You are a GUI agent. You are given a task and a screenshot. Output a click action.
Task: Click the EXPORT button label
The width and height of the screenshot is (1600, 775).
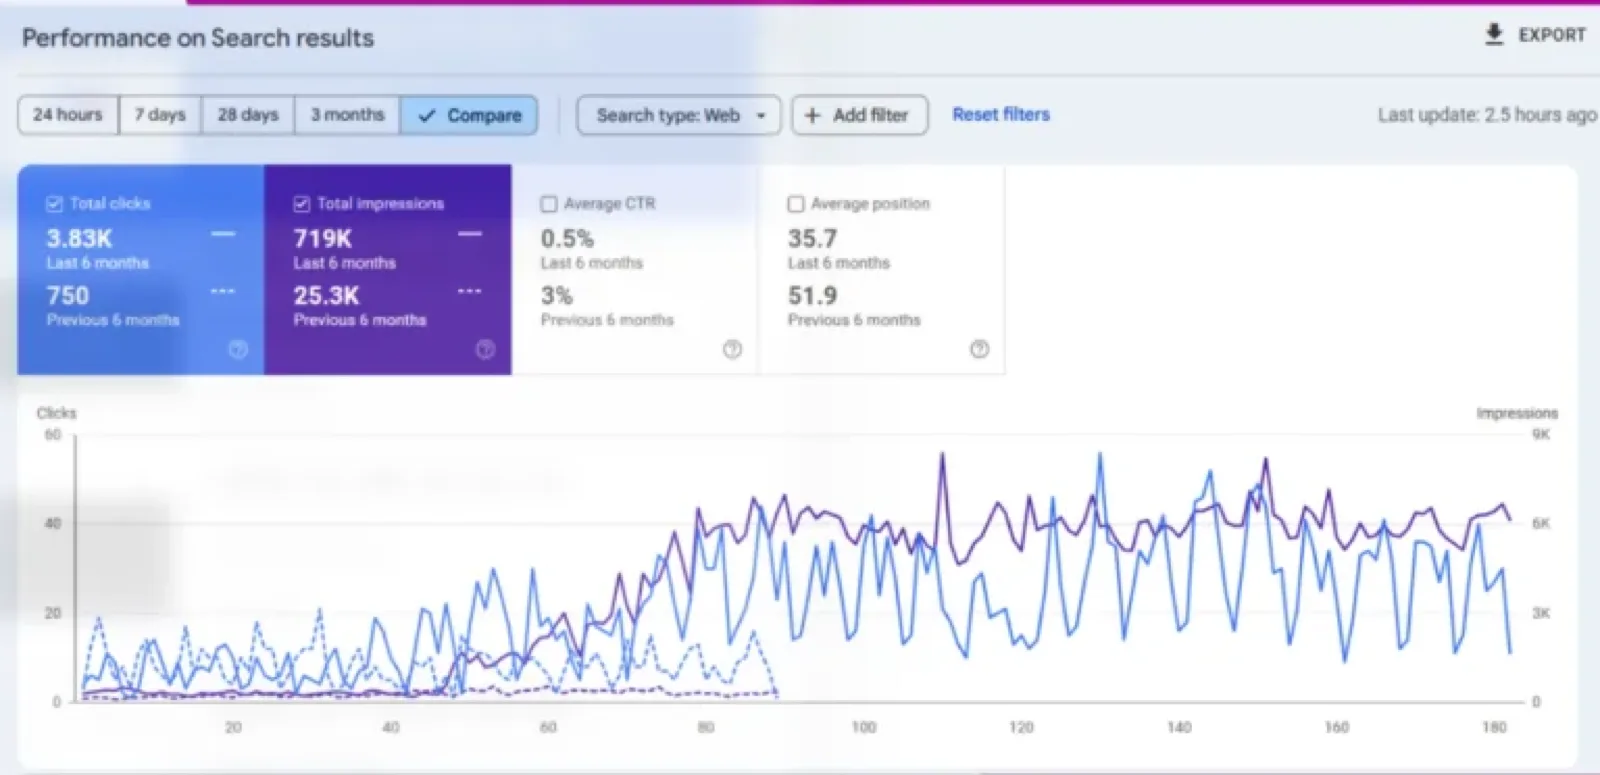(1552, 35)
